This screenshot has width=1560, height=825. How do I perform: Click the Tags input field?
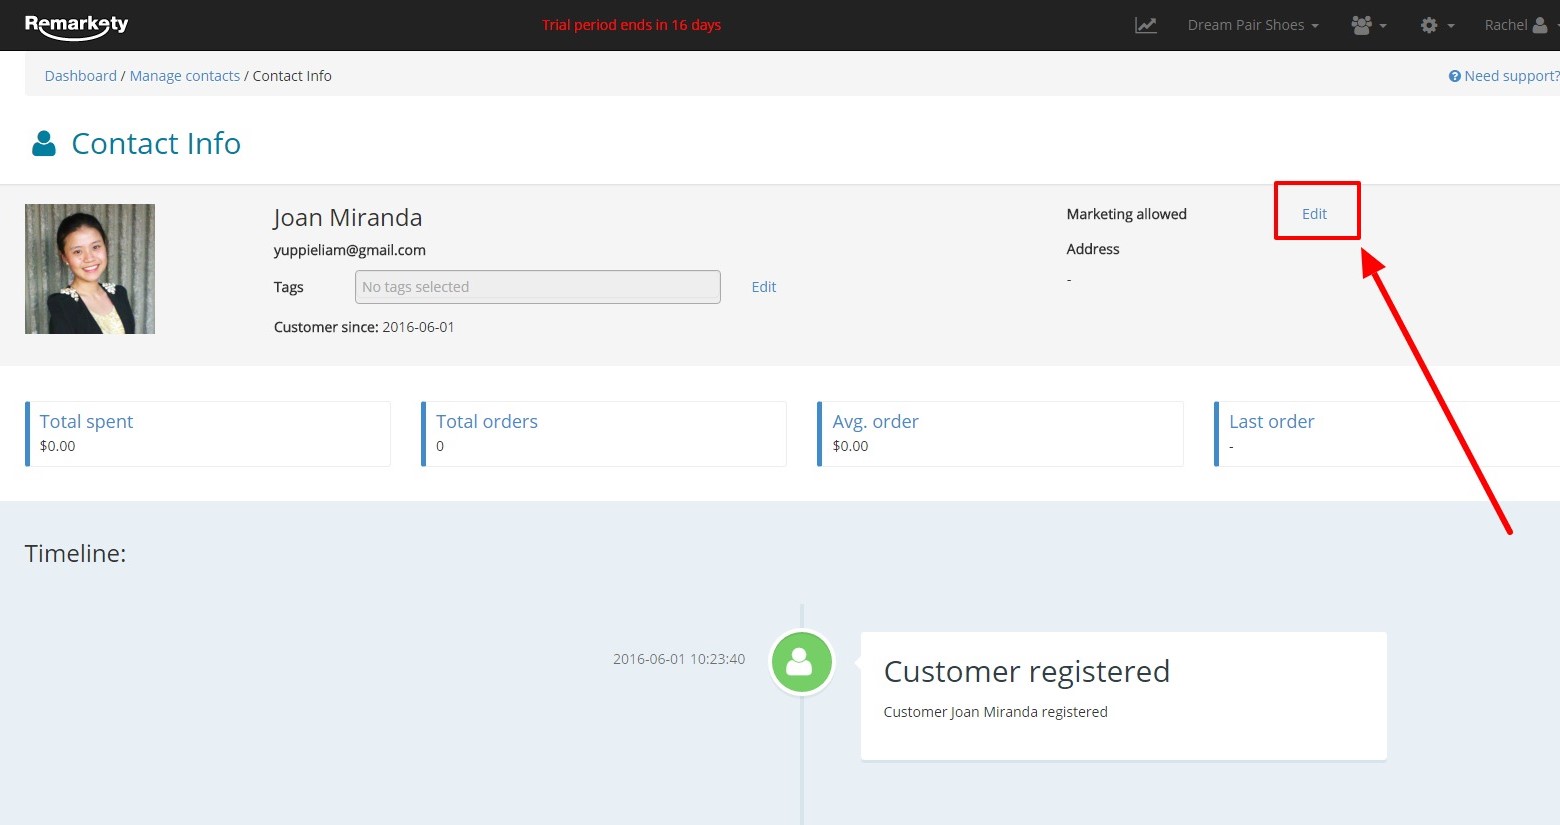[538, 287]
